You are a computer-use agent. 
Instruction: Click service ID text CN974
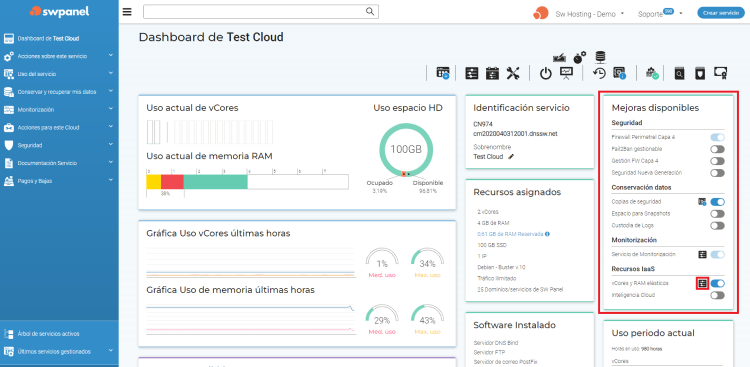tap(482, 123)
